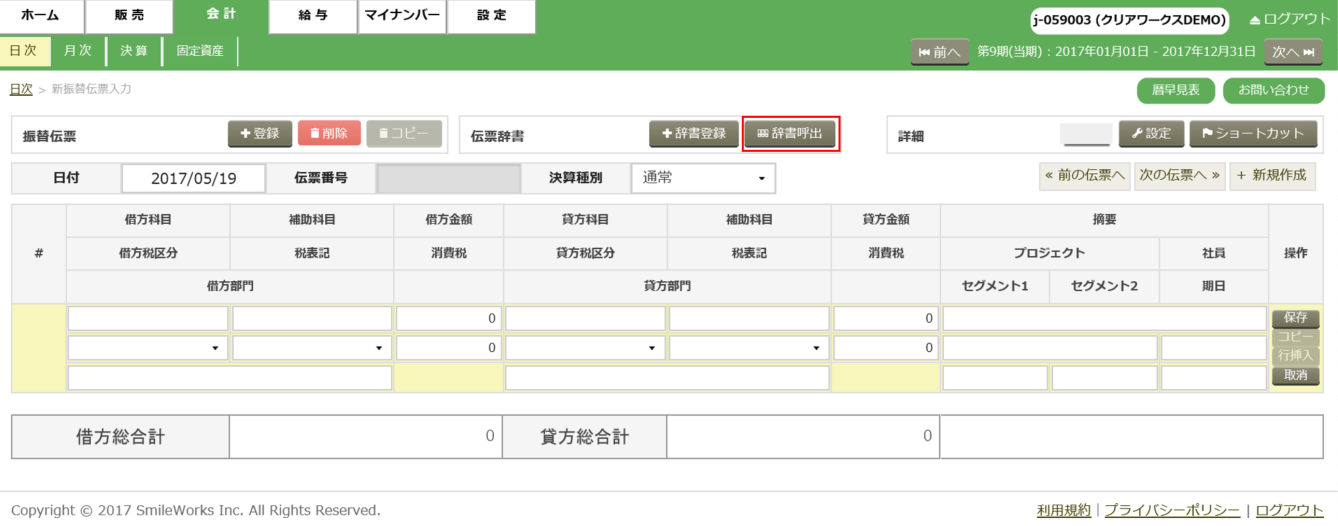The height and width of the screenshot is (526, 1338).
Task: Open the 決算種別 dropdown showing 通常
Action: (x=703, y=178)
